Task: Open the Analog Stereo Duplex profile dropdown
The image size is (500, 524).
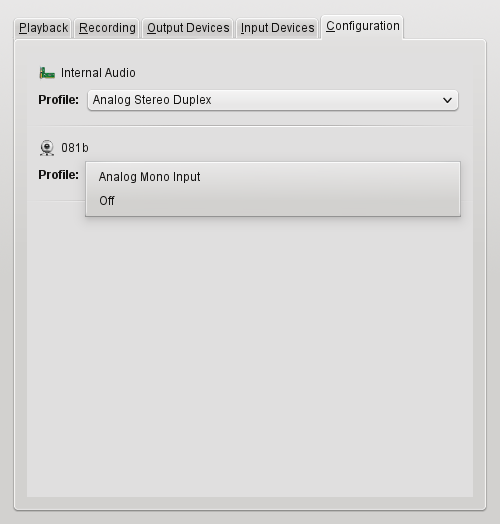Action: 273,100
